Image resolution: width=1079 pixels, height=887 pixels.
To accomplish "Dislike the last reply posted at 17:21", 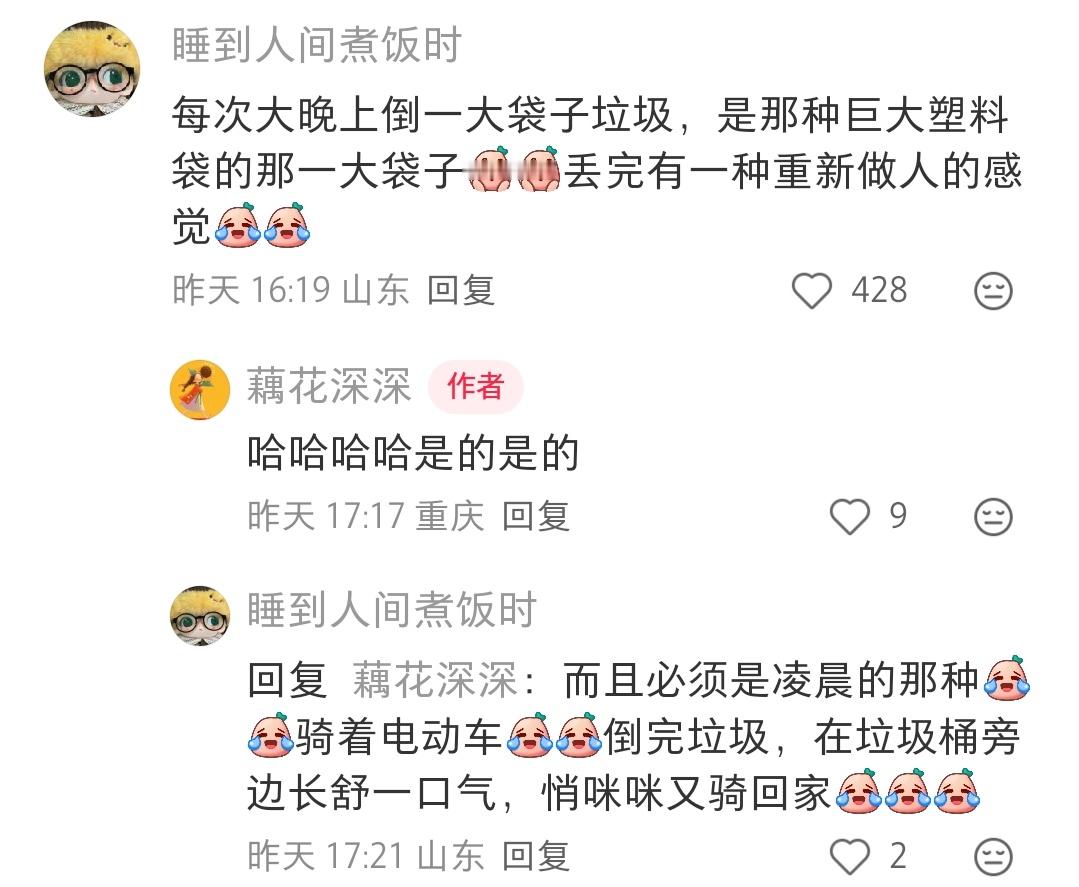I will (993, 857).
